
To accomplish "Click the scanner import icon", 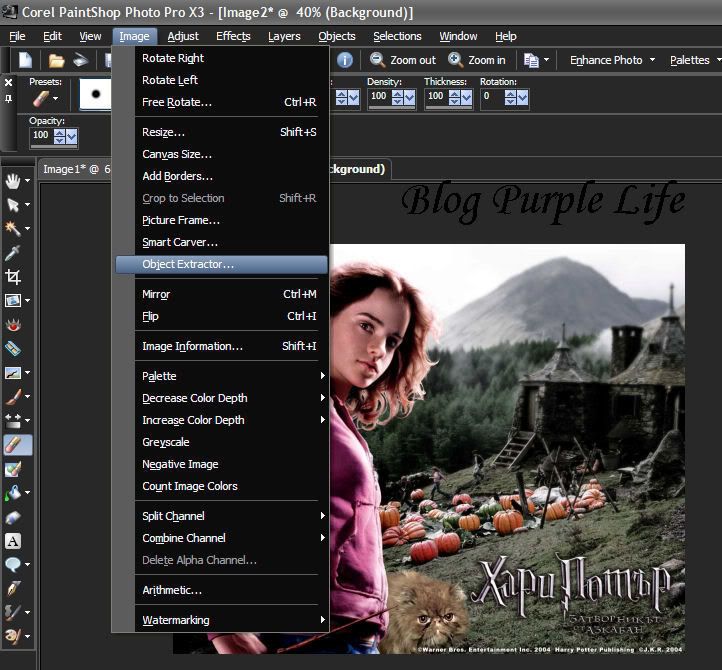I will [81, 60].
